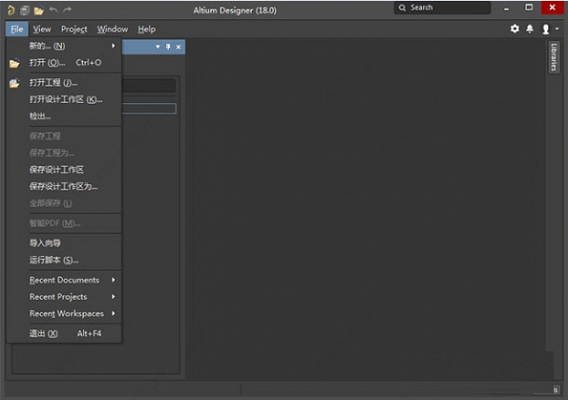Click the undo arrow in title bar
Screen dimensions: 568x400
53,10
